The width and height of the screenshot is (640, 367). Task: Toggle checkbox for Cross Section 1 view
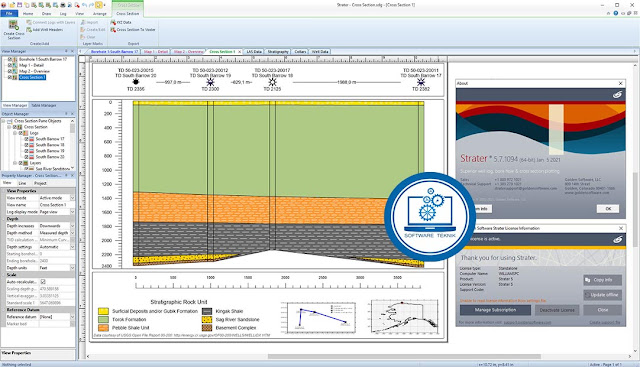coord(10,77)
